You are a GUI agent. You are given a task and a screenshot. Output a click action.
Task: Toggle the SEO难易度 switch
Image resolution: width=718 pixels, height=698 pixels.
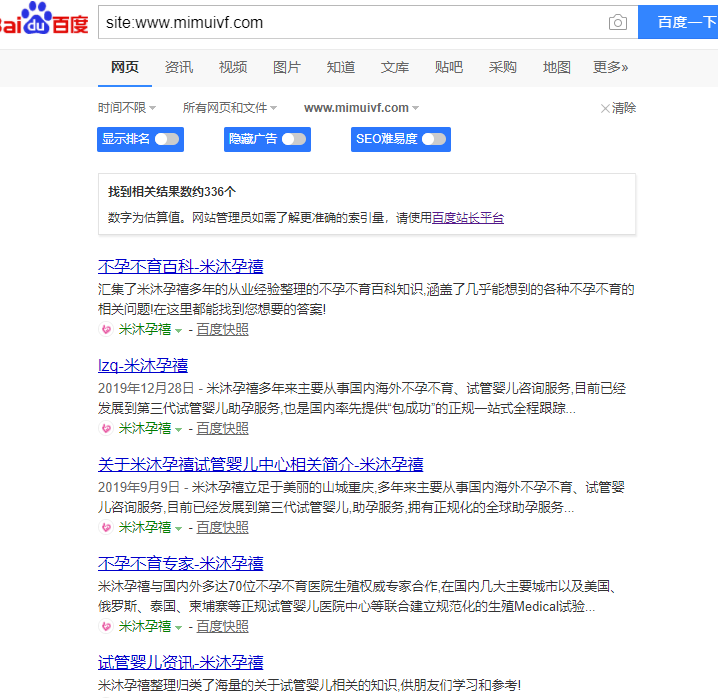click(x=434, y=139)
